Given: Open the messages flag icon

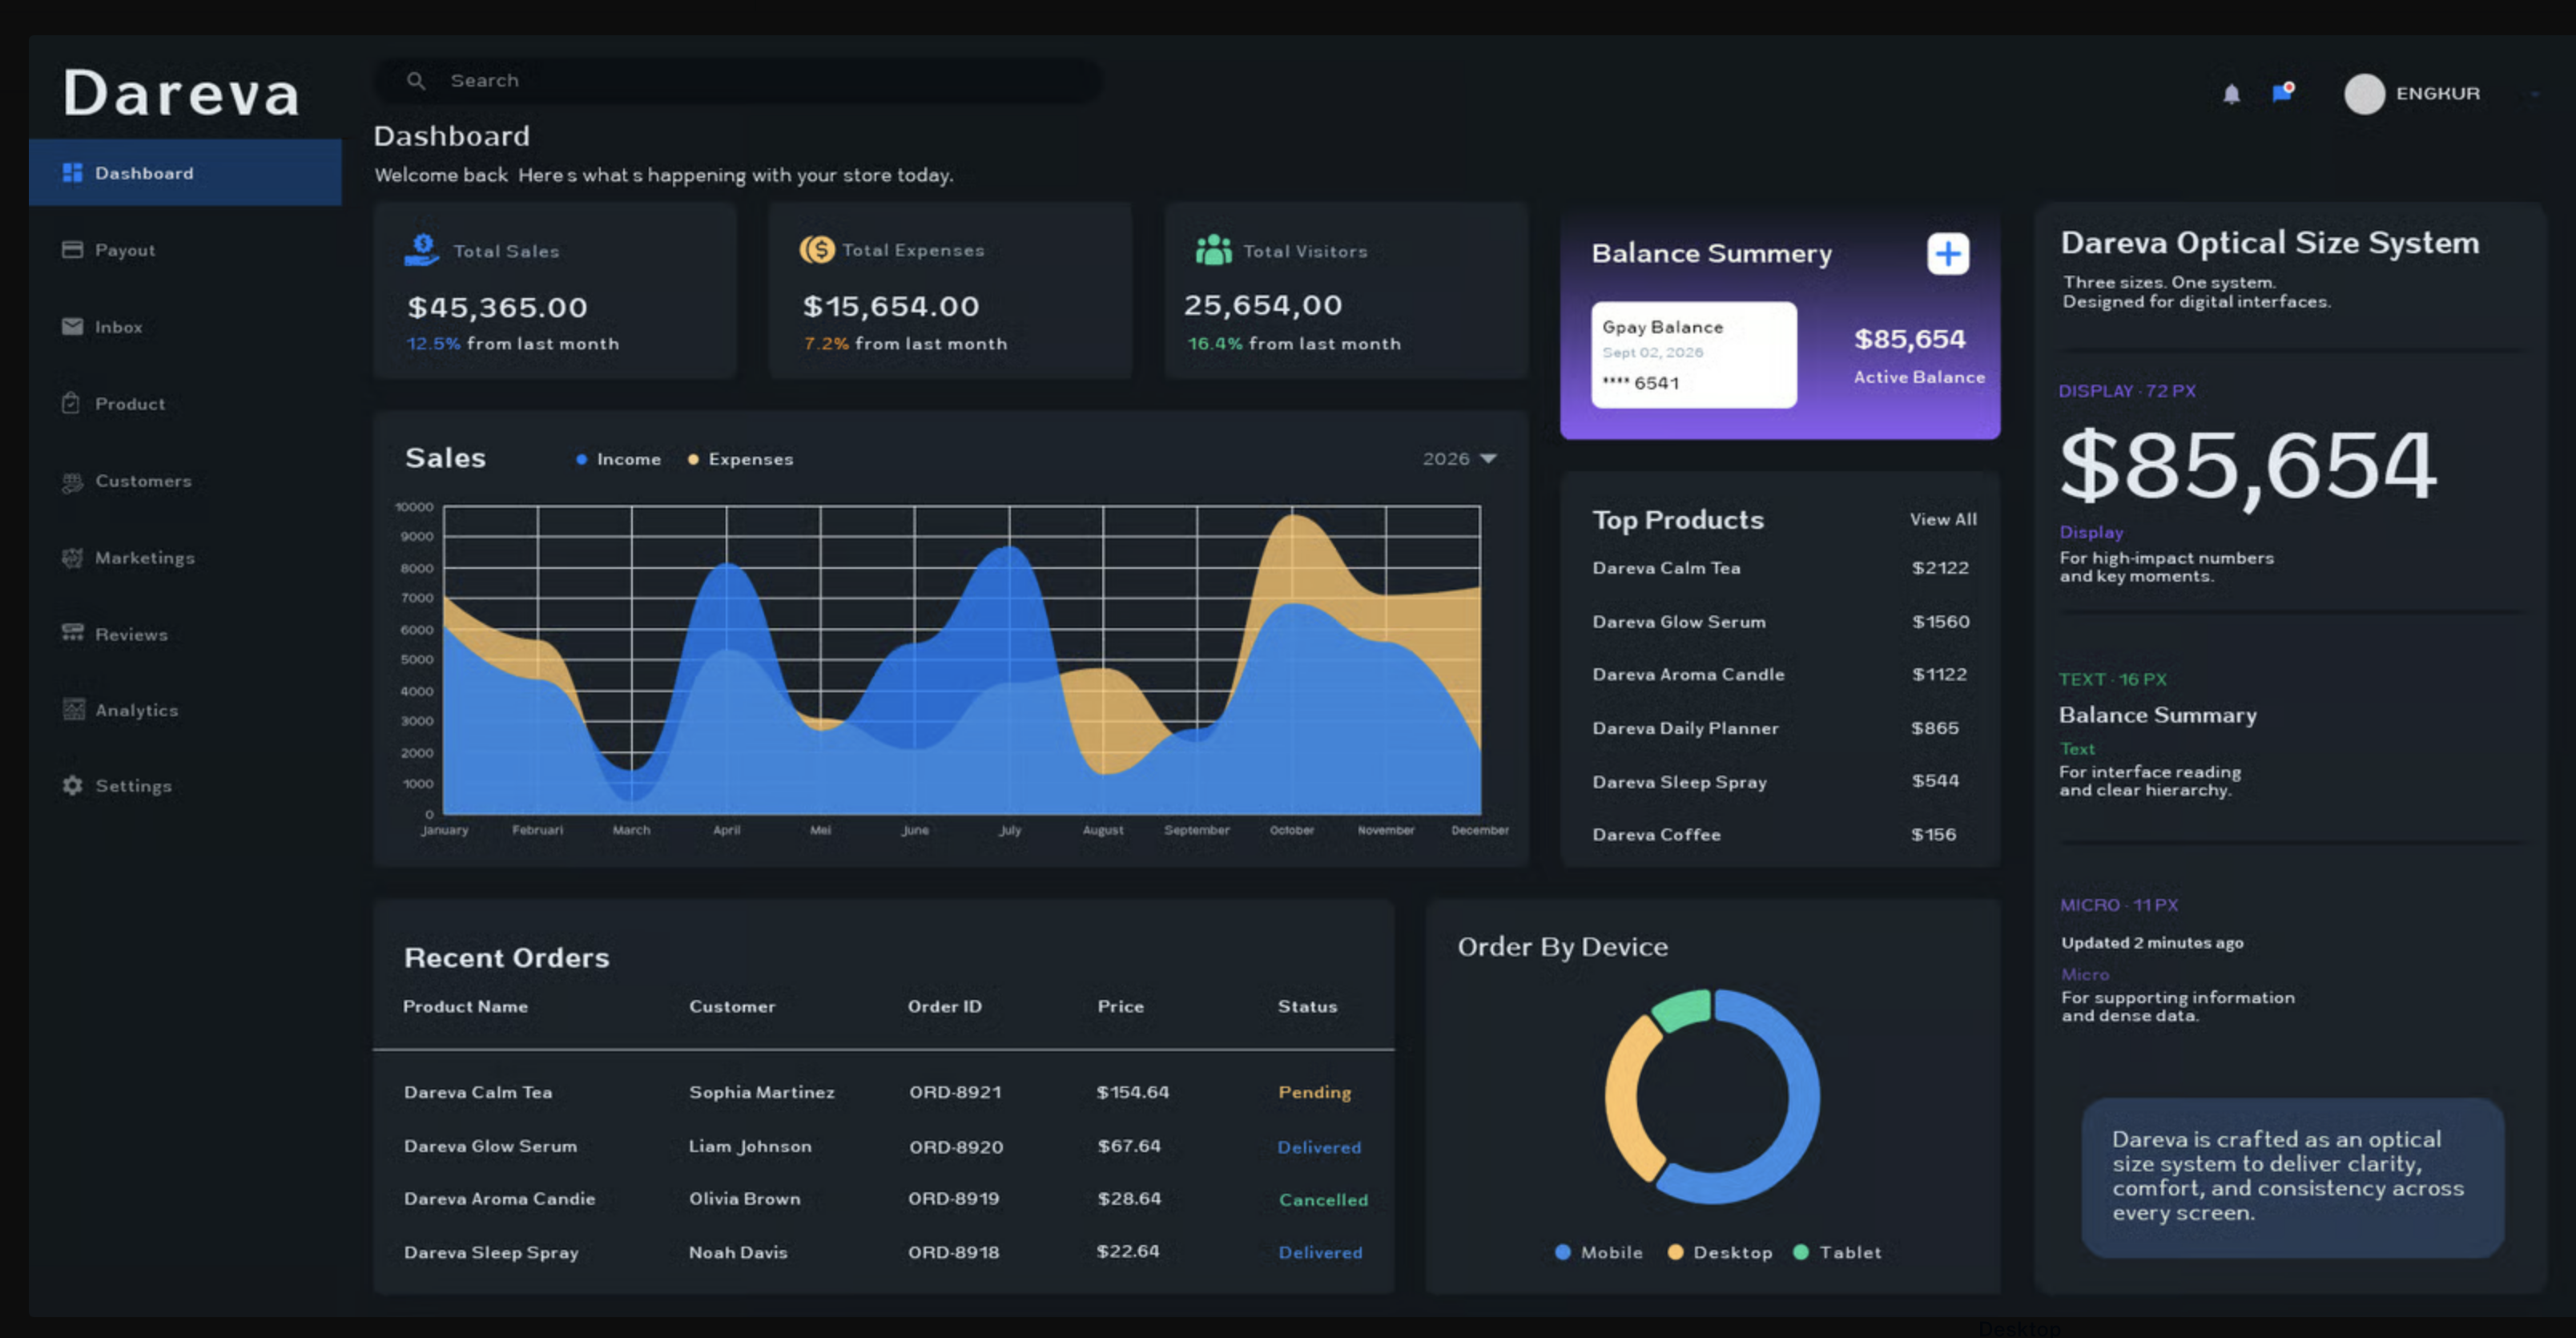Looking at the screenshot, I should tap(2283, 93).
